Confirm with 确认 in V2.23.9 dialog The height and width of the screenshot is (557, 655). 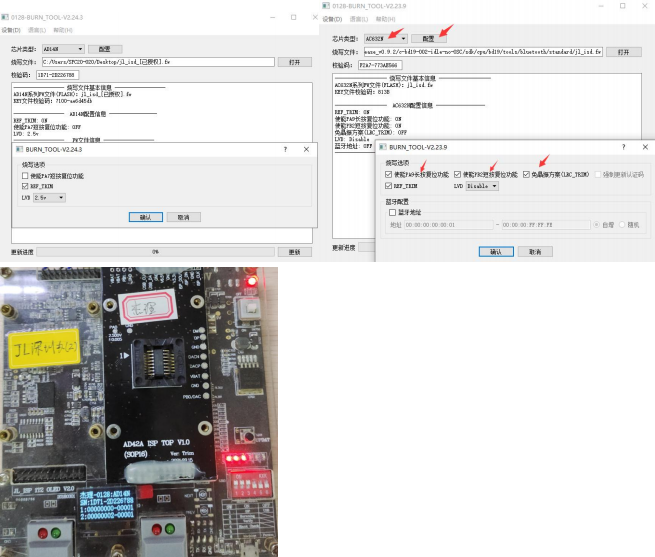pos(496,252)
